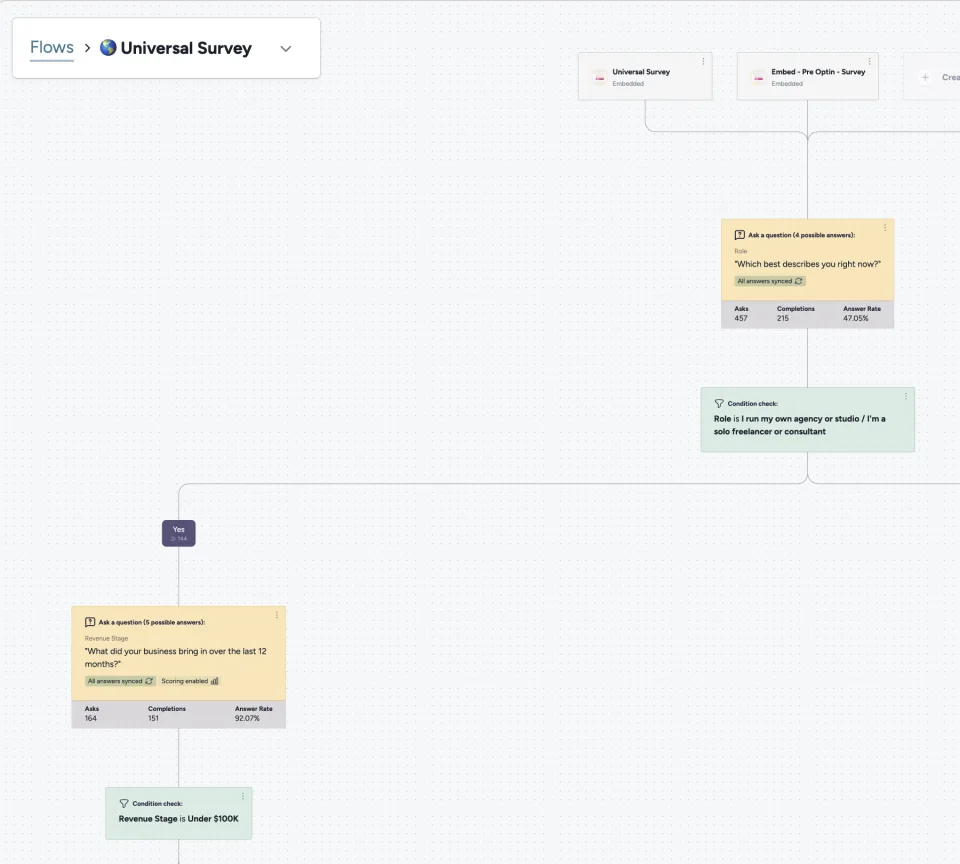Click the plus icon on the create card
The width and height of the screenshot is (960, 864).
click(925, 77)
